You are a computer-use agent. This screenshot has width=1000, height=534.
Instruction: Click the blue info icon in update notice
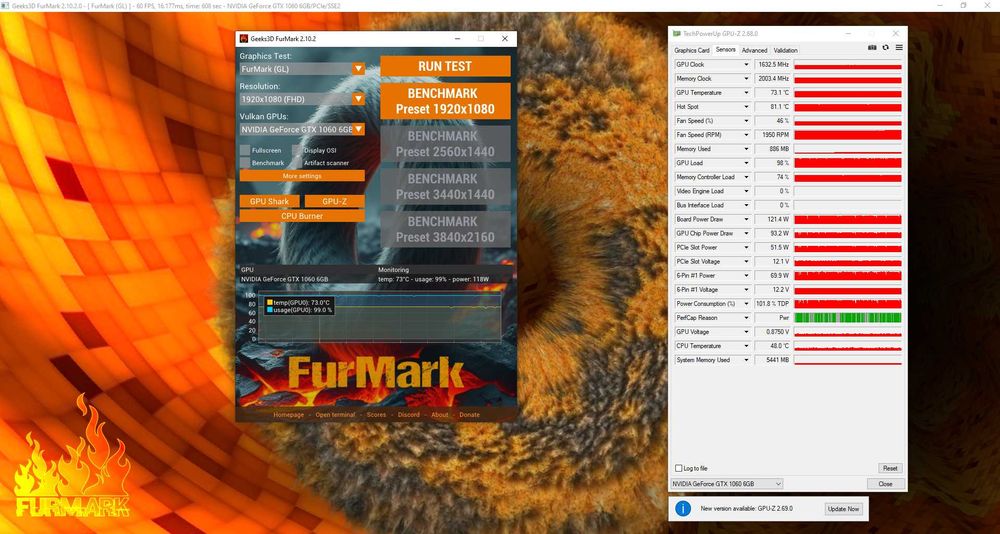point(683,508)
